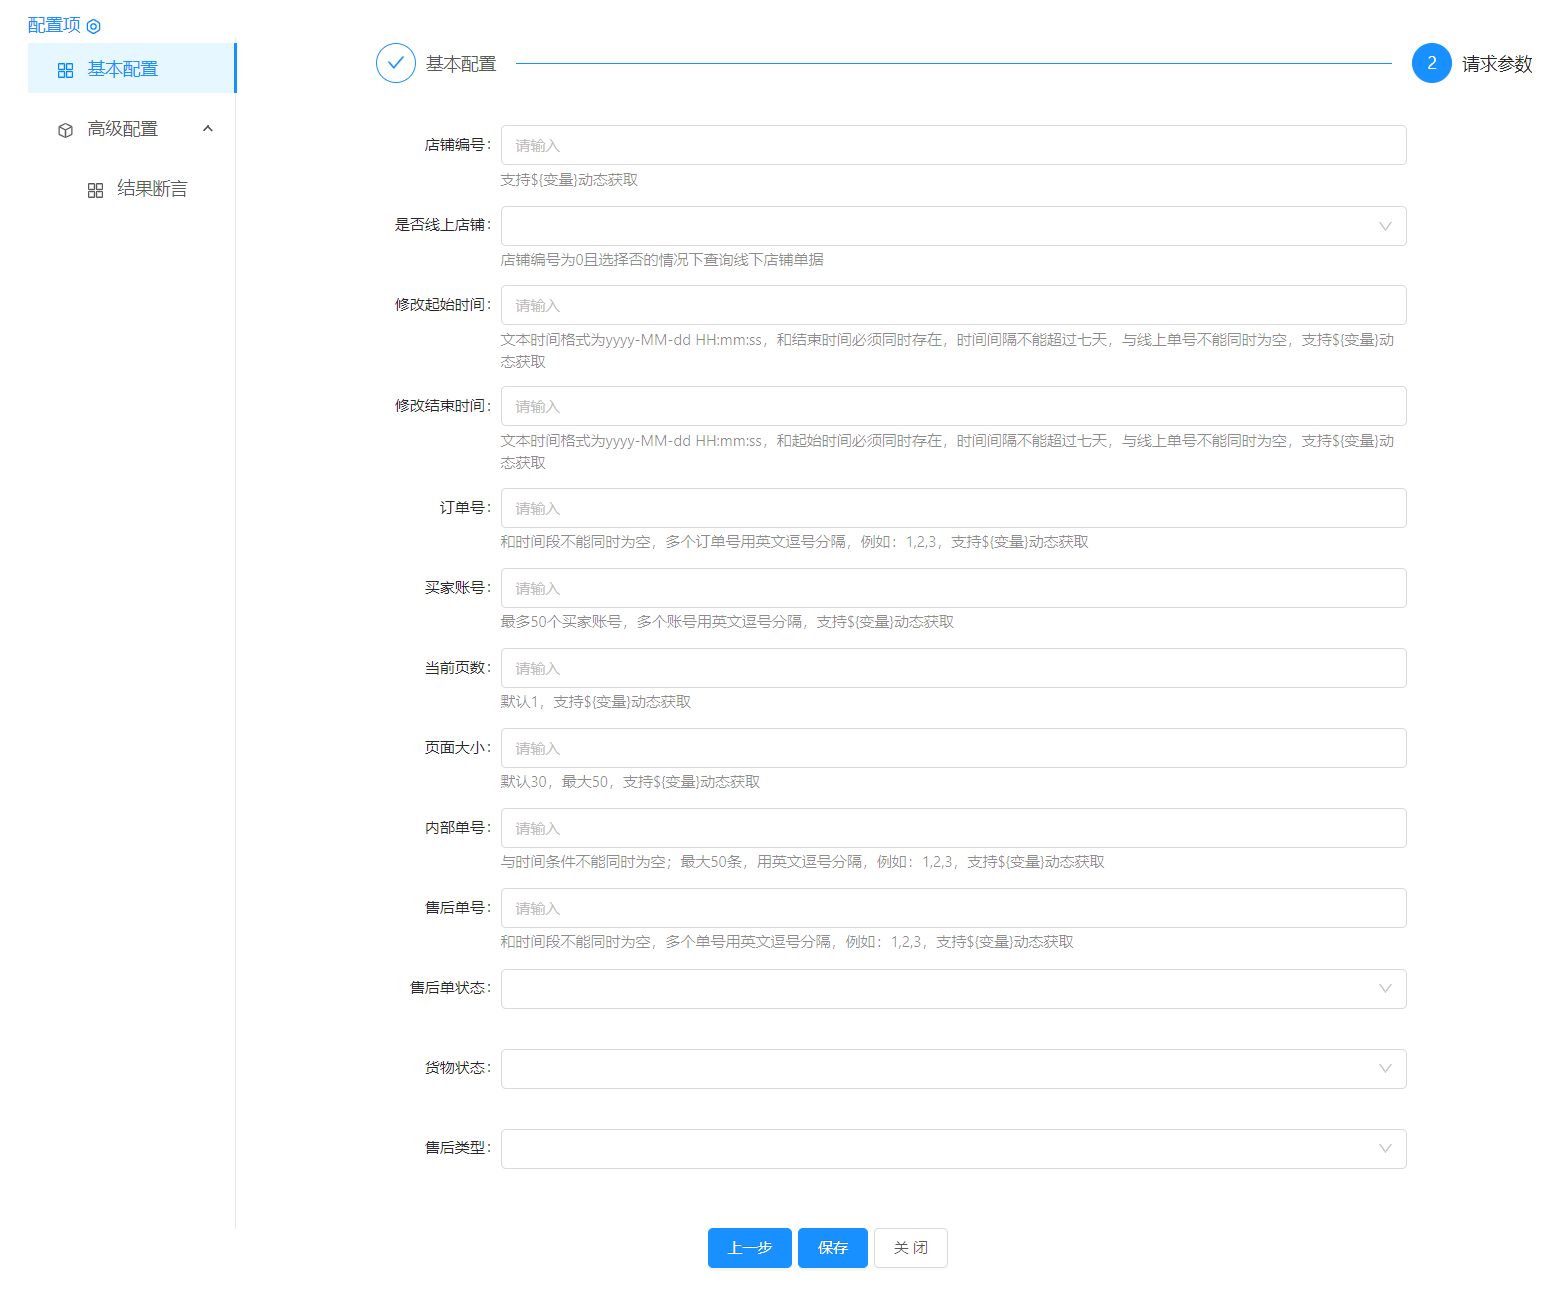Click the grid icon next to 基本配置
This screenshot has width=1552, height=1291.
[66, 70]
